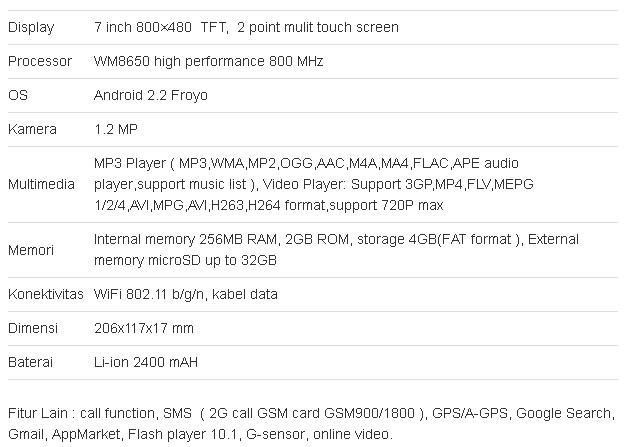This screenshot has width=640, height=447.
Task: Click the 206x117x17 mm value
Action: point(144,328)
